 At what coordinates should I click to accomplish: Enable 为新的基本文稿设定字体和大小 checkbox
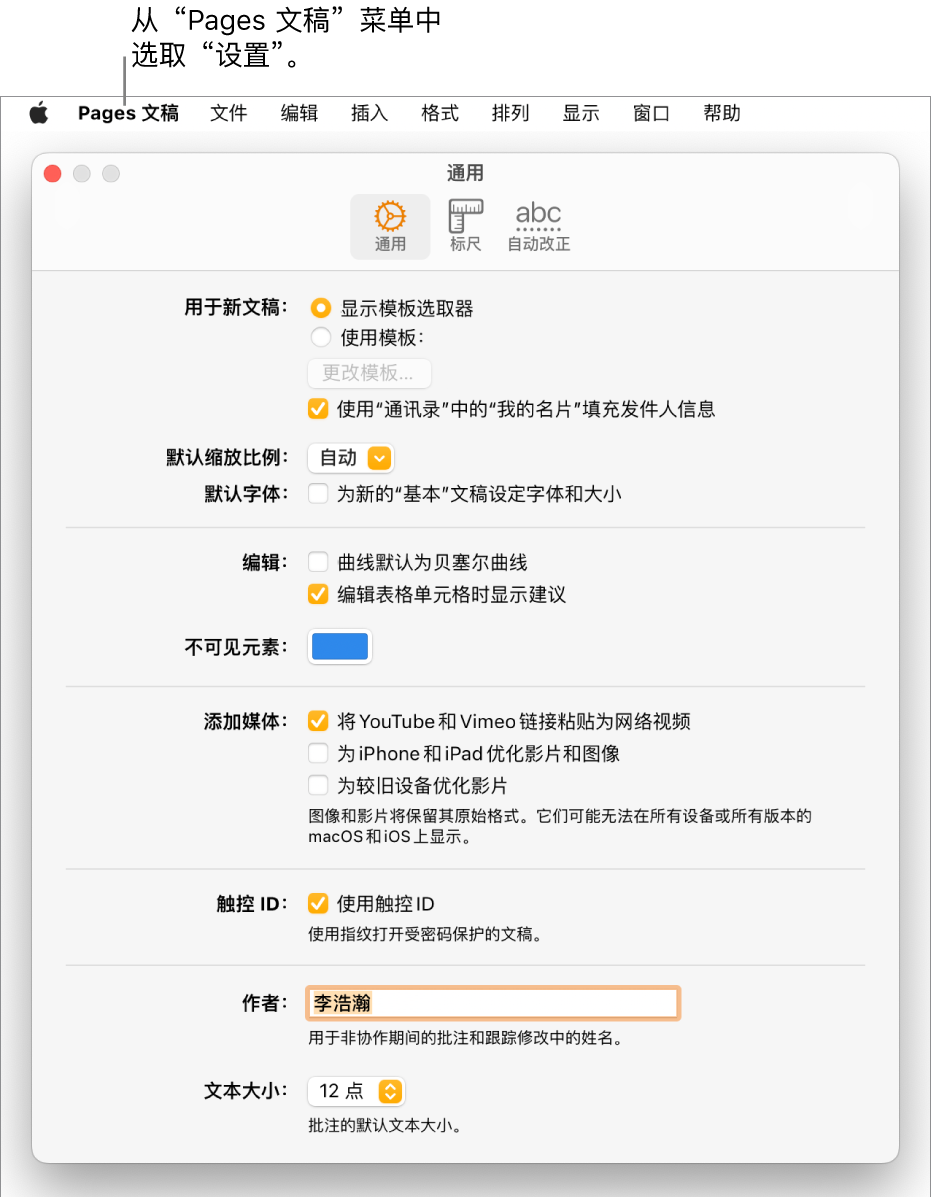(318, 494)
